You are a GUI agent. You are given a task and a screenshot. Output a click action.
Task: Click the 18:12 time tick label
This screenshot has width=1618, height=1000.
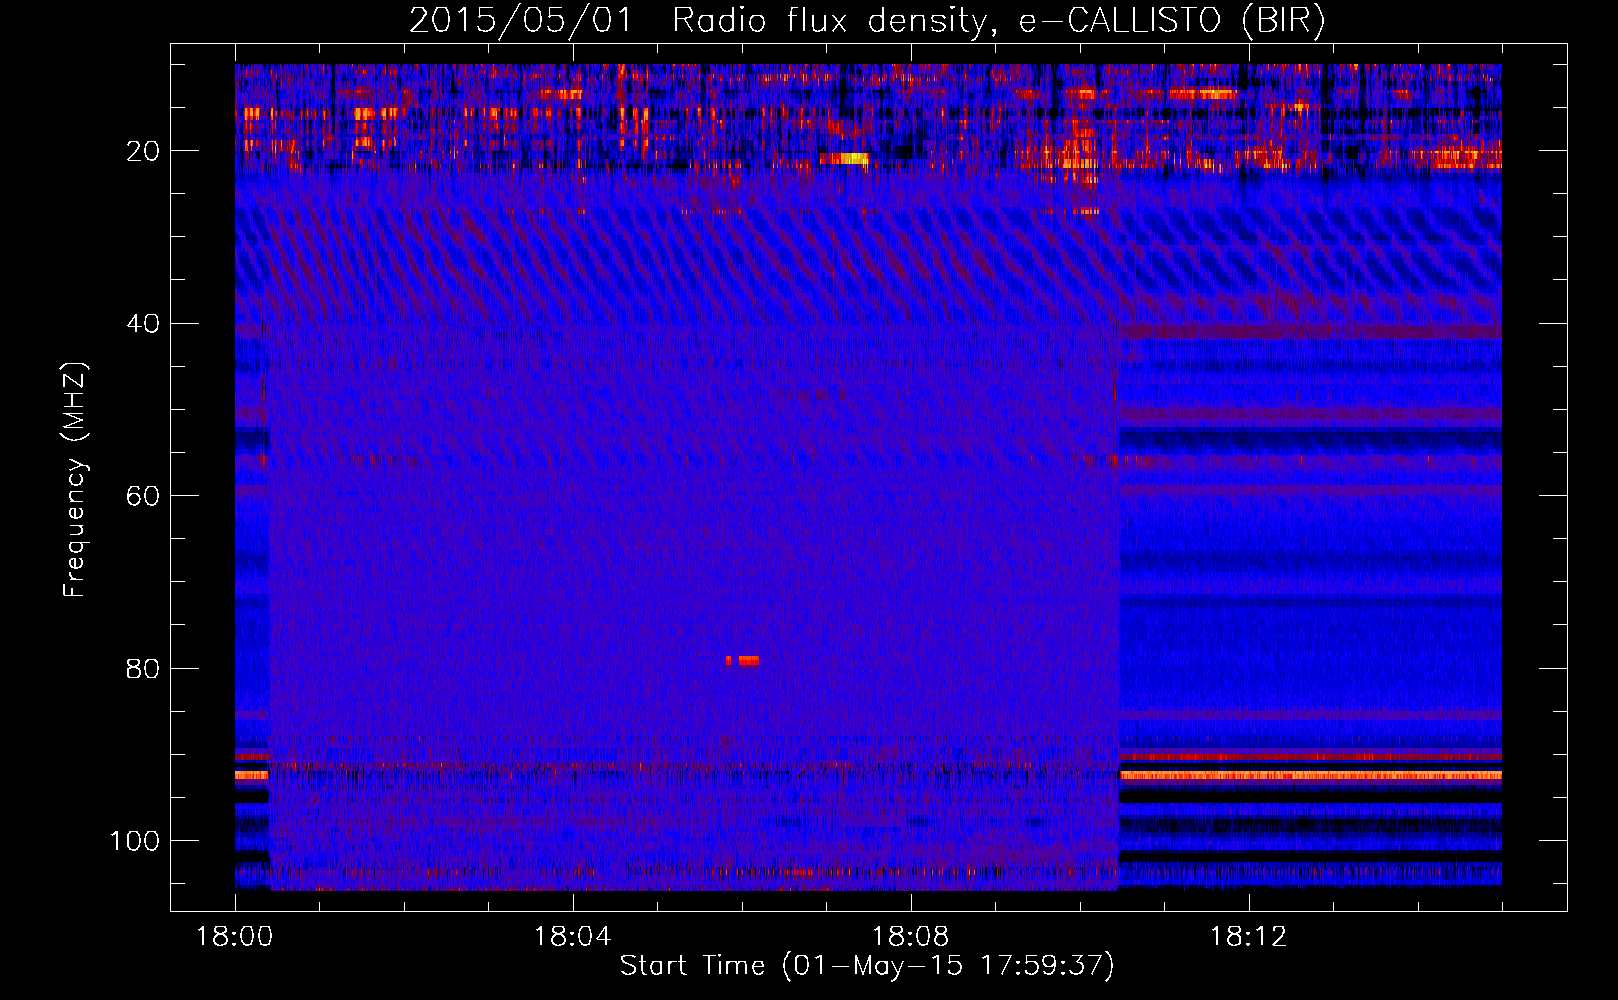click(x=1249, y=937)
